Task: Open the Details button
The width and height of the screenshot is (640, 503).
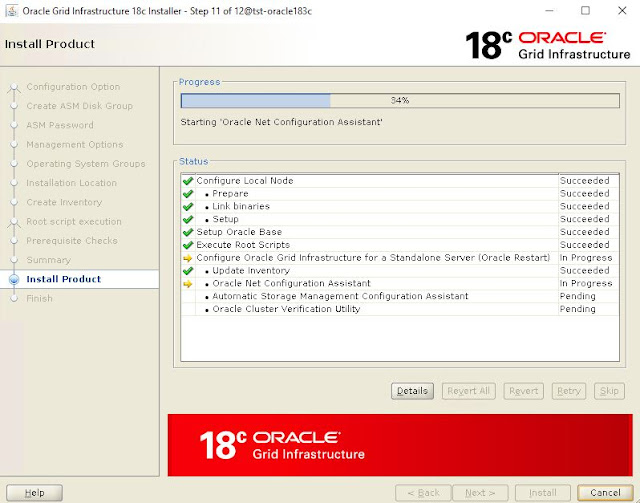Action: coord(412,391)
